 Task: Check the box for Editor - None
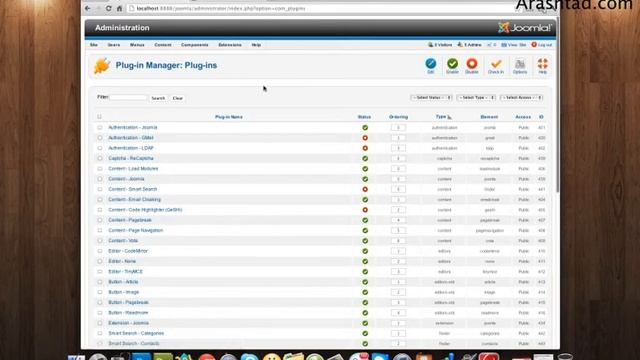(x=100, y=261)
